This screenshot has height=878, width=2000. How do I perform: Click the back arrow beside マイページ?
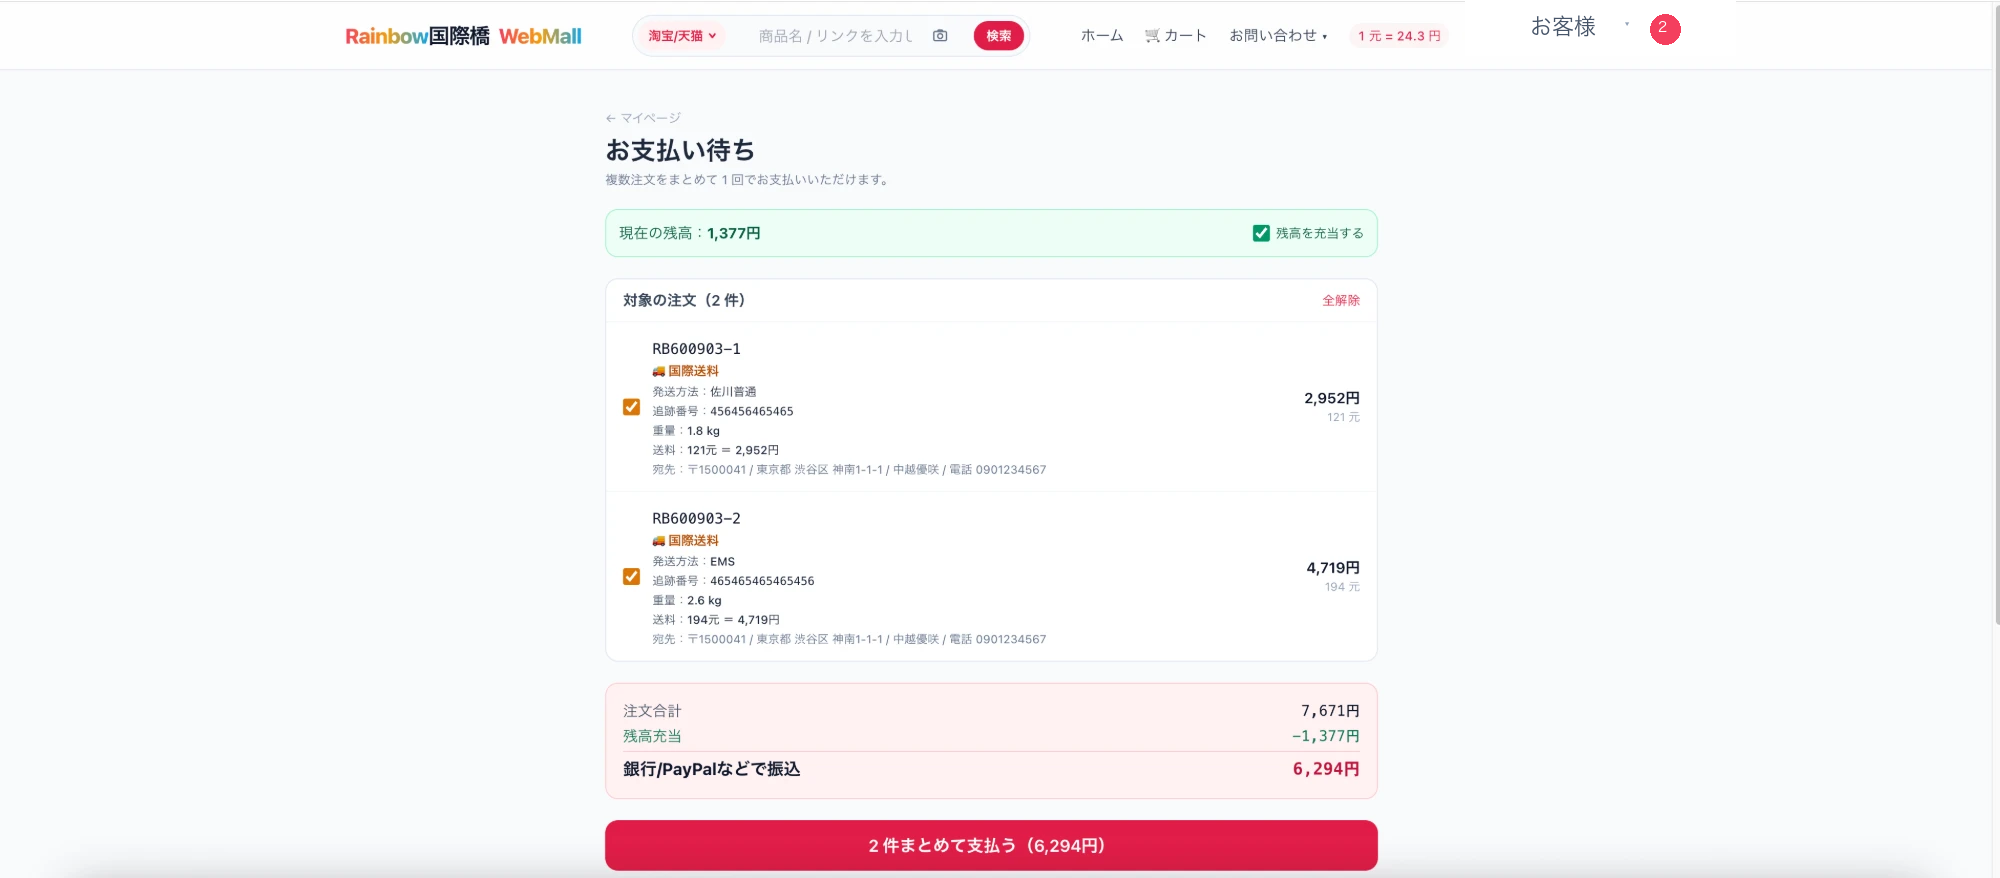610,118
